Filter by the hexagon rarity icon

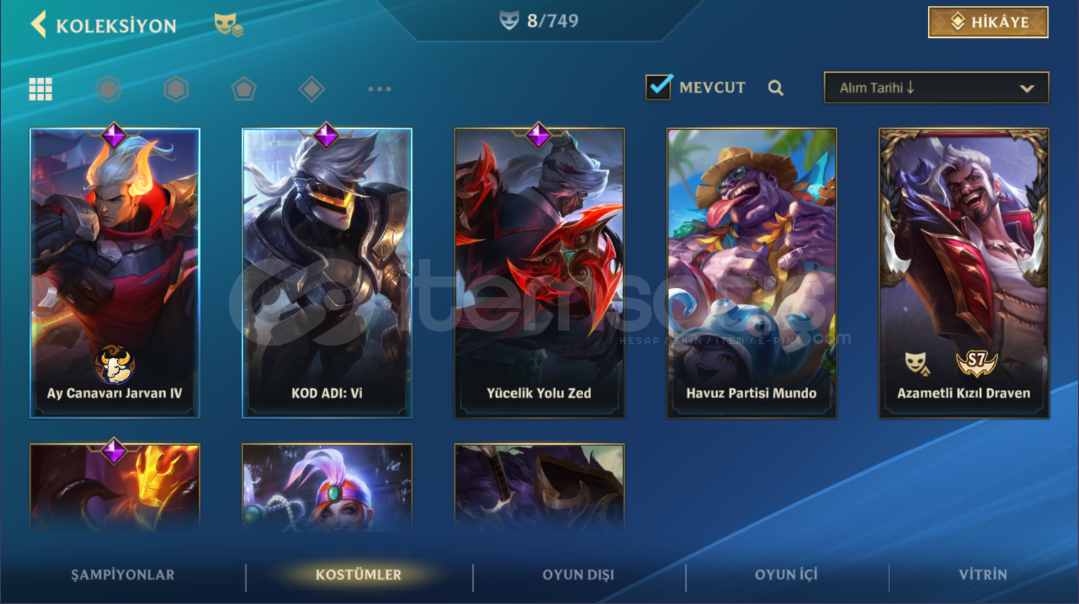176,89
